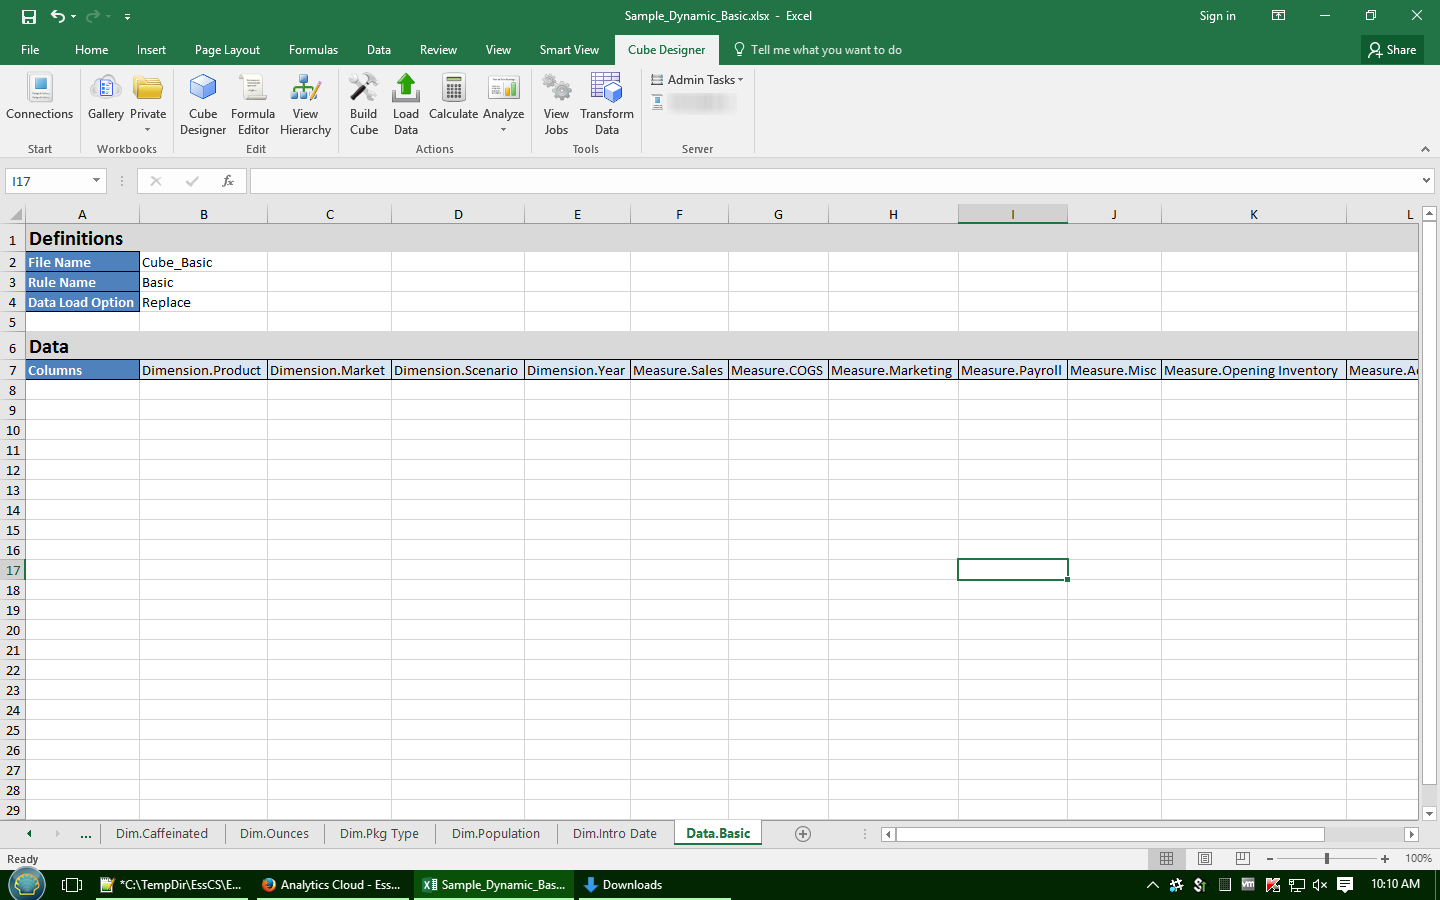This screenshot has height=900, width=1440.
Task: Click Sign in at the title bar
Action: (x=1217, y=16)
